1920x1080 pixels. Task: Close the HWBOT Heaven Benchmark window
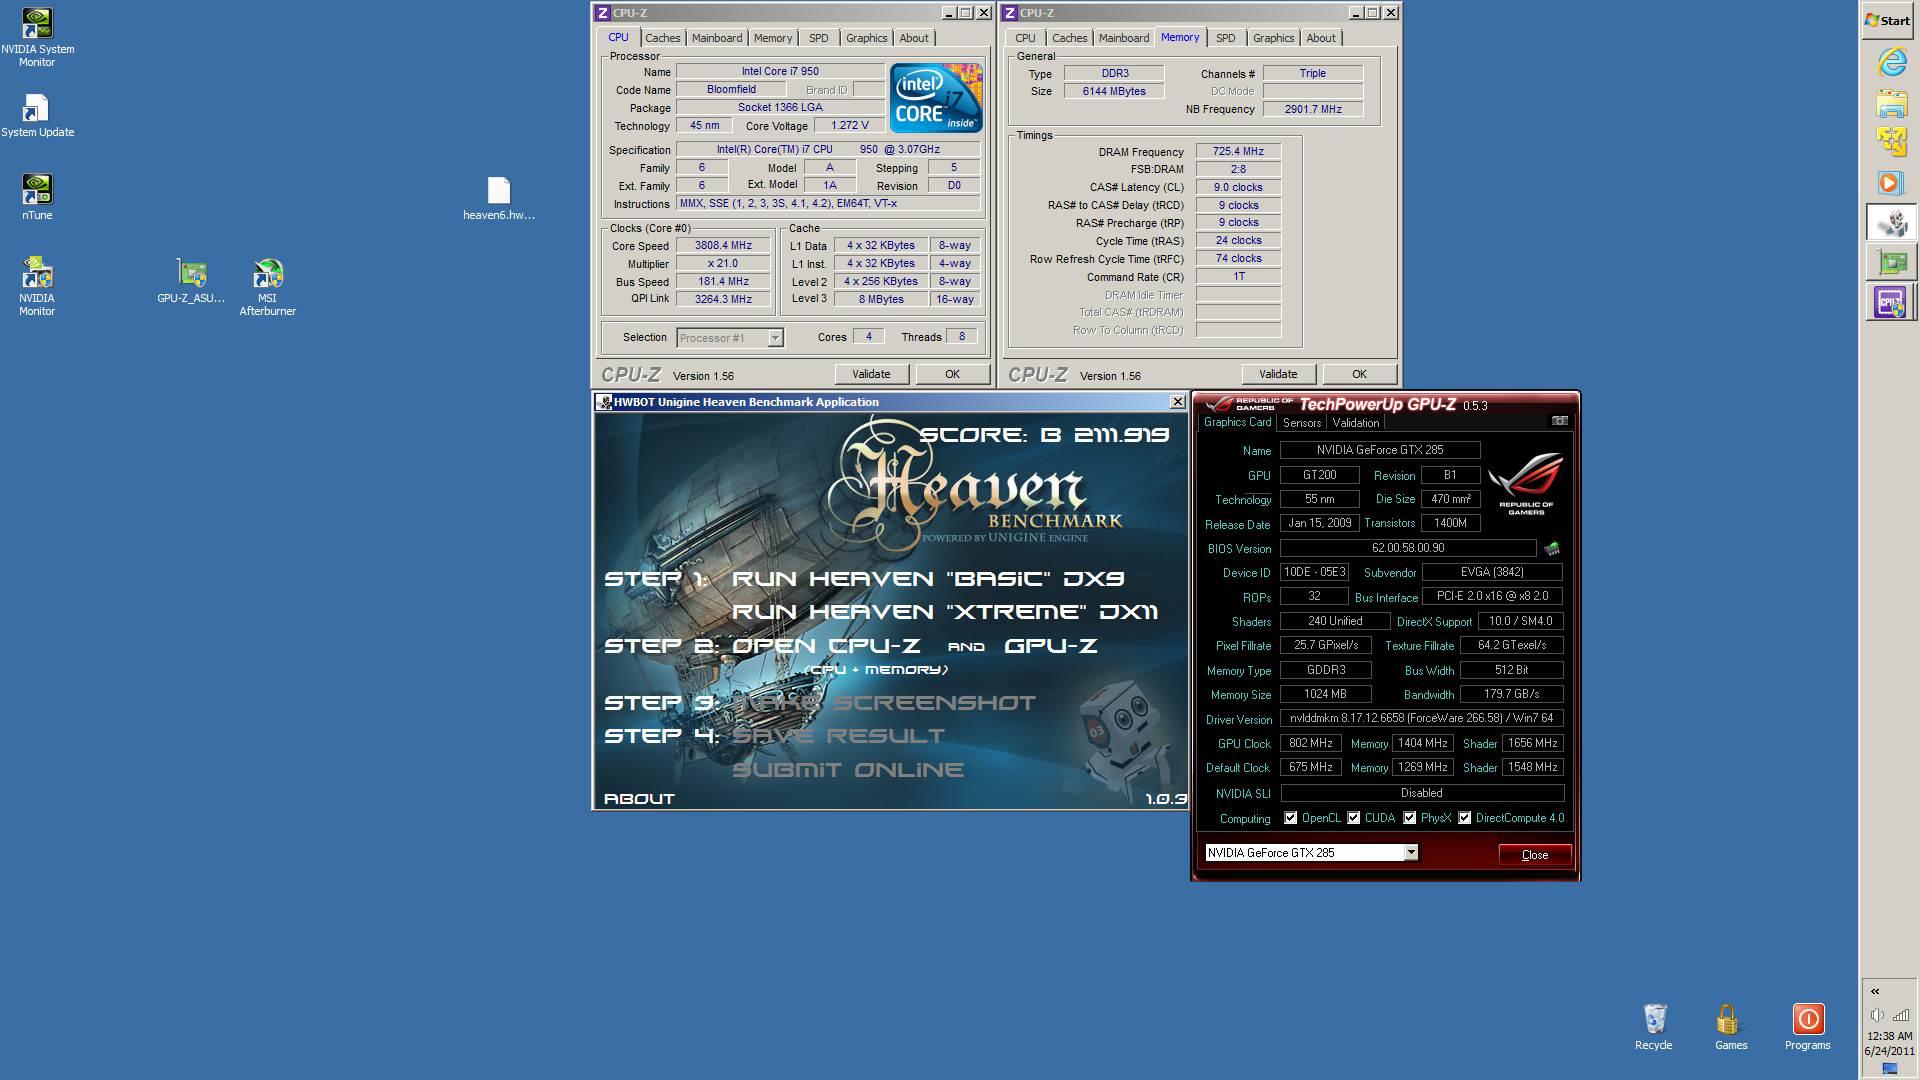1177,401
